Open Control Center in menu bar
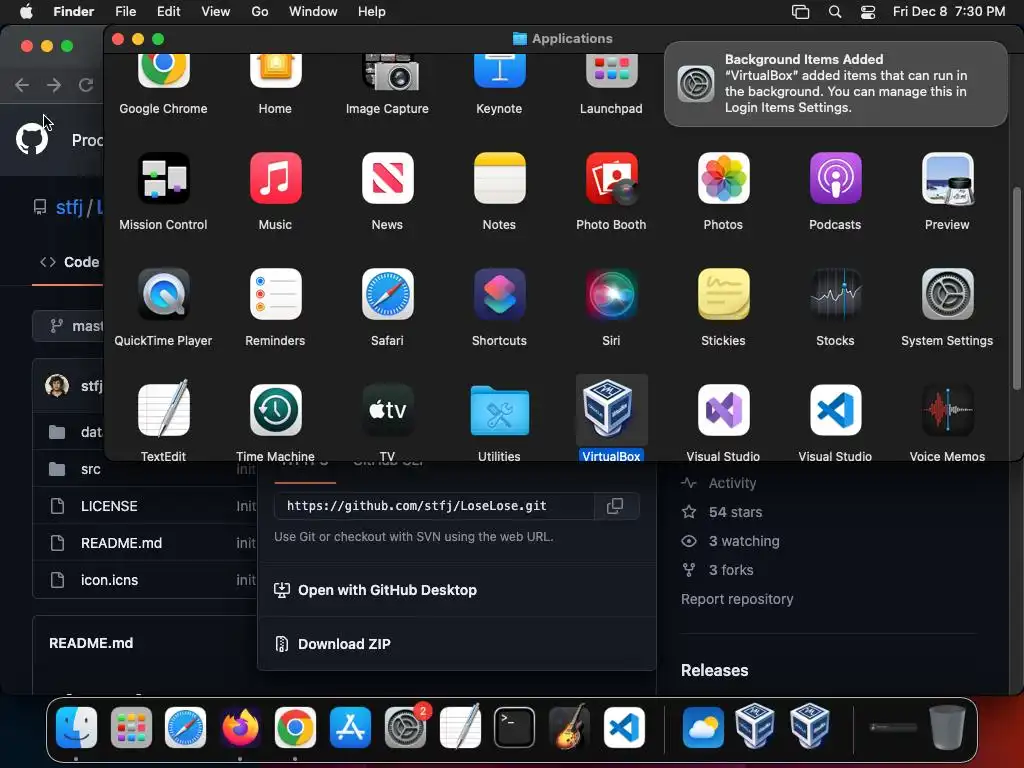Screen dimensions: 1024x768 [867, 11]
